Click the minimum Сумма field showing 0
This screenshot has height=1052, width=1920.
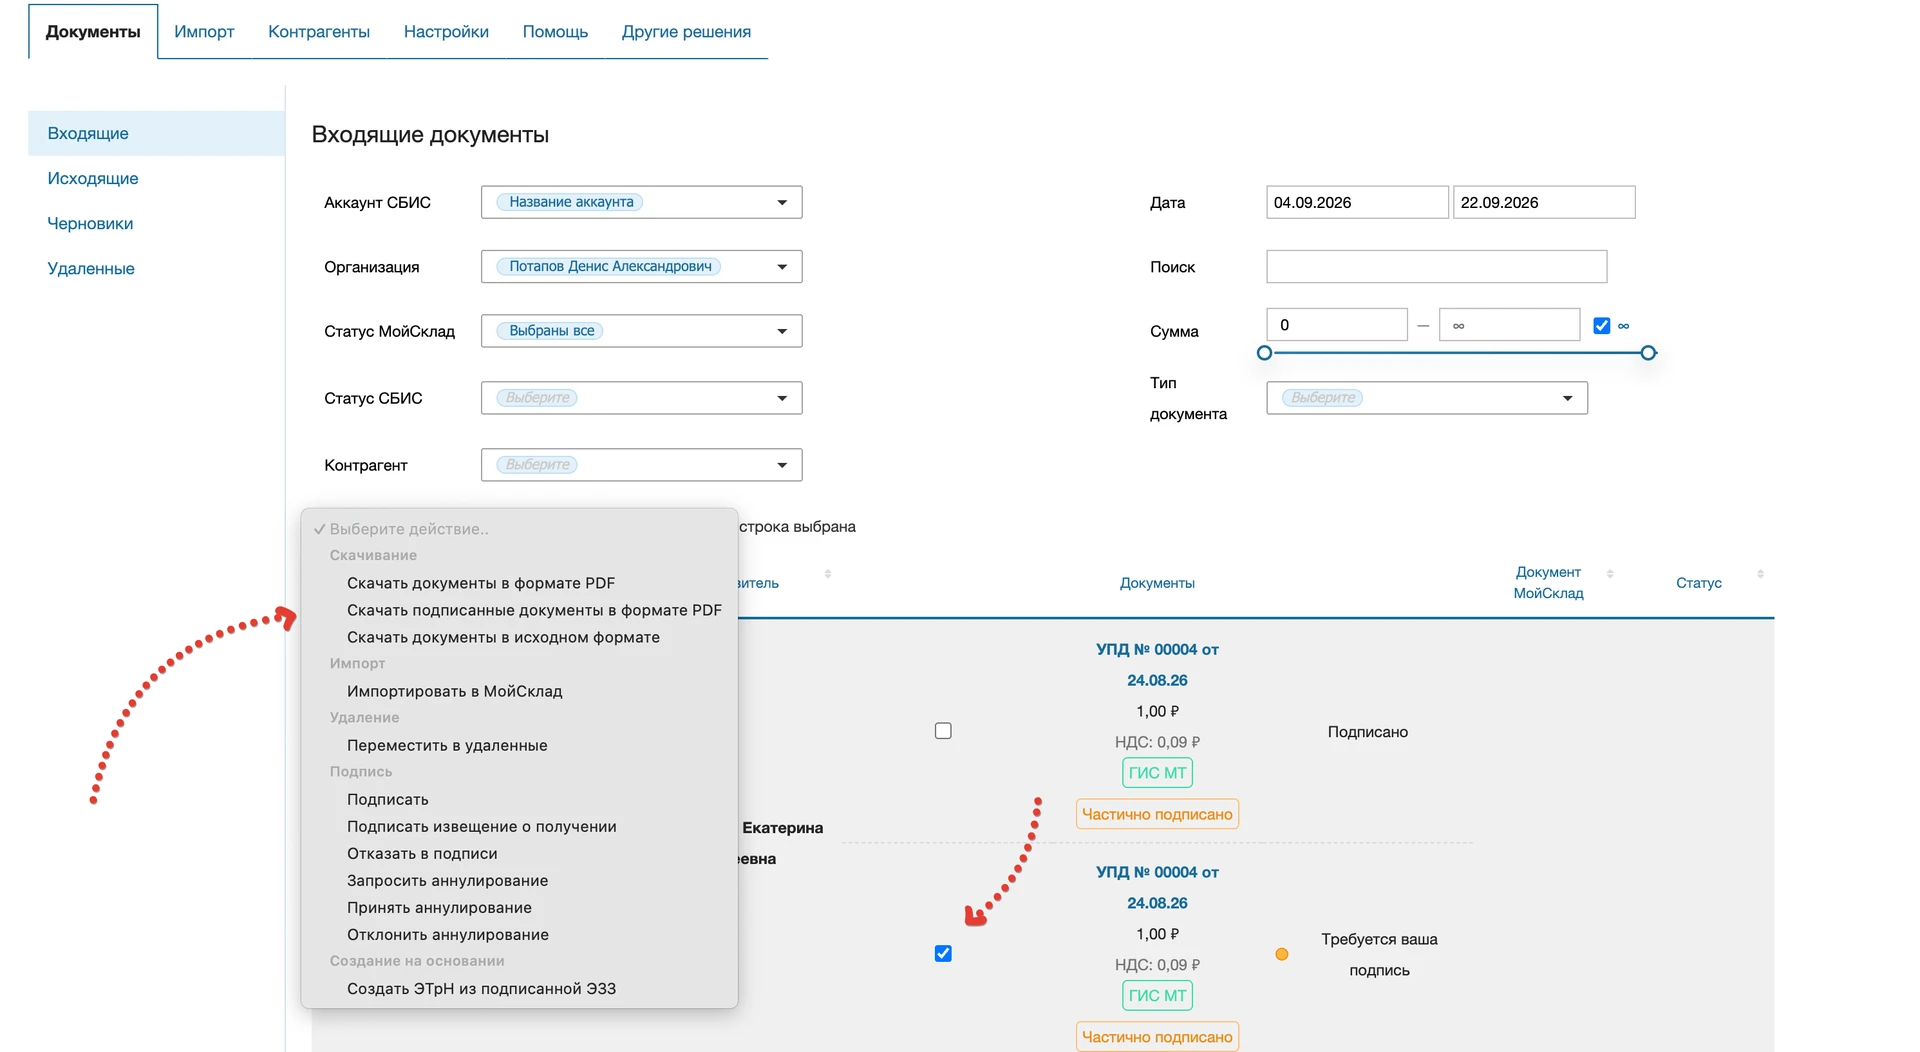1337,325
